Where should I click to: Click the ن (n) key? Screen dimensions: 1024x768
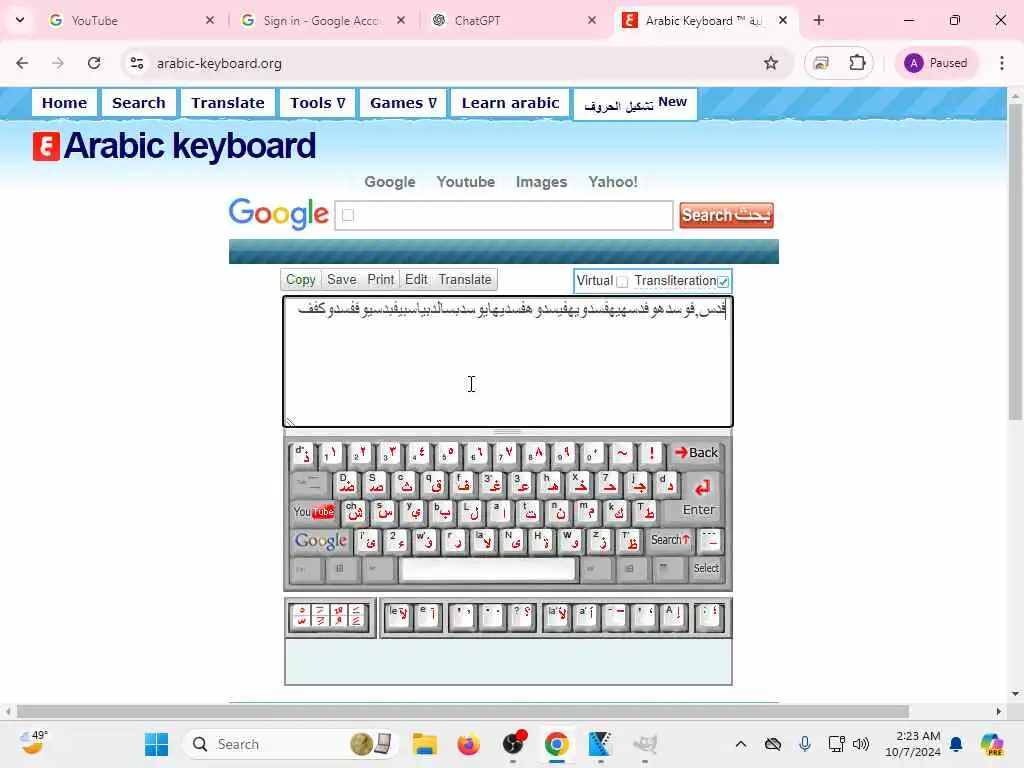(x=558, y=512)
